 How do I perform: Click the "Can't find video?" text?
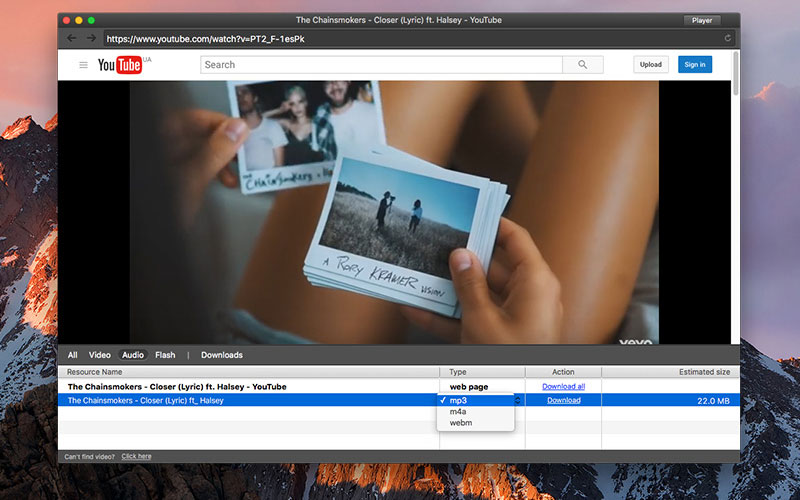90,457
